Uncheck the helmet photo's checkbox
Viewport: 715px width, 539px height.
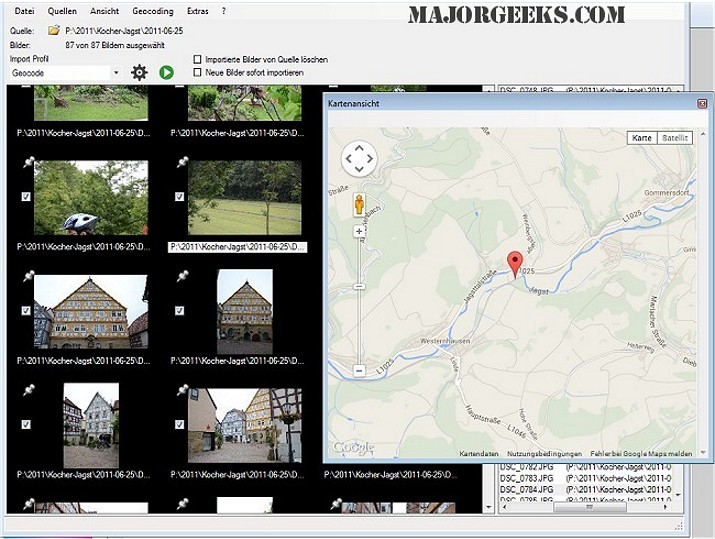pos(26,197)
